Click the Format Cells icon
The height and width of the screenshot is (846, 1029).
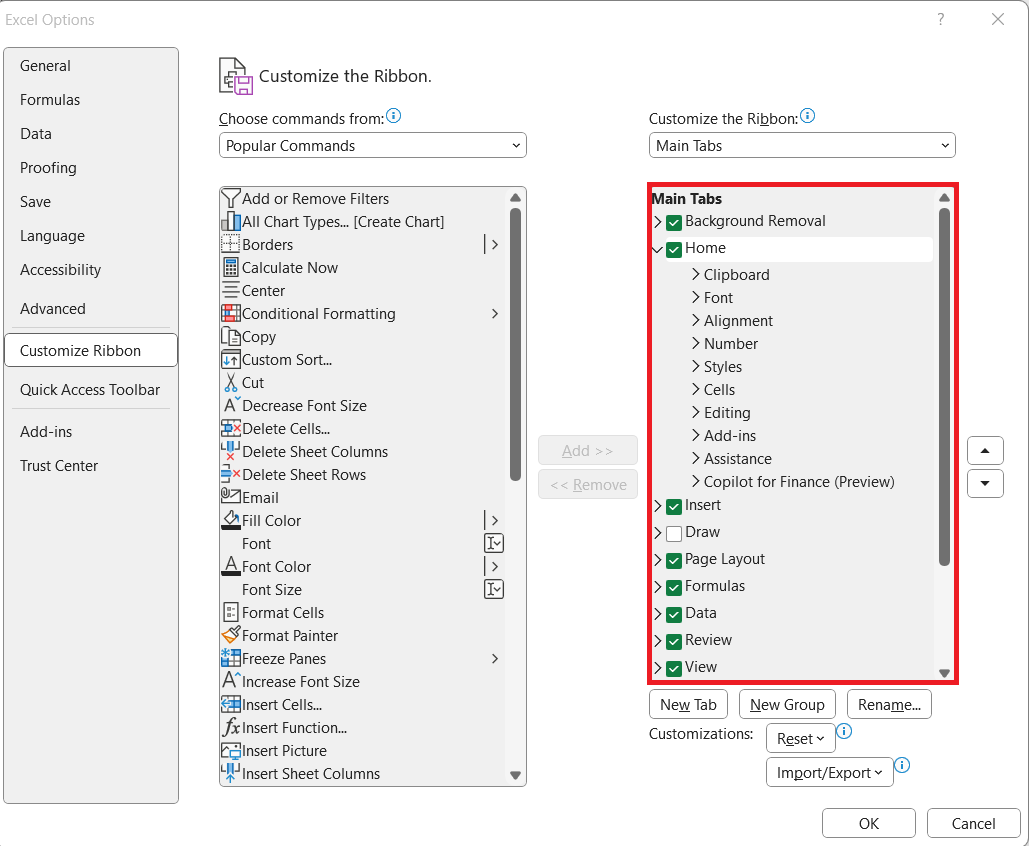coord(230,612)
